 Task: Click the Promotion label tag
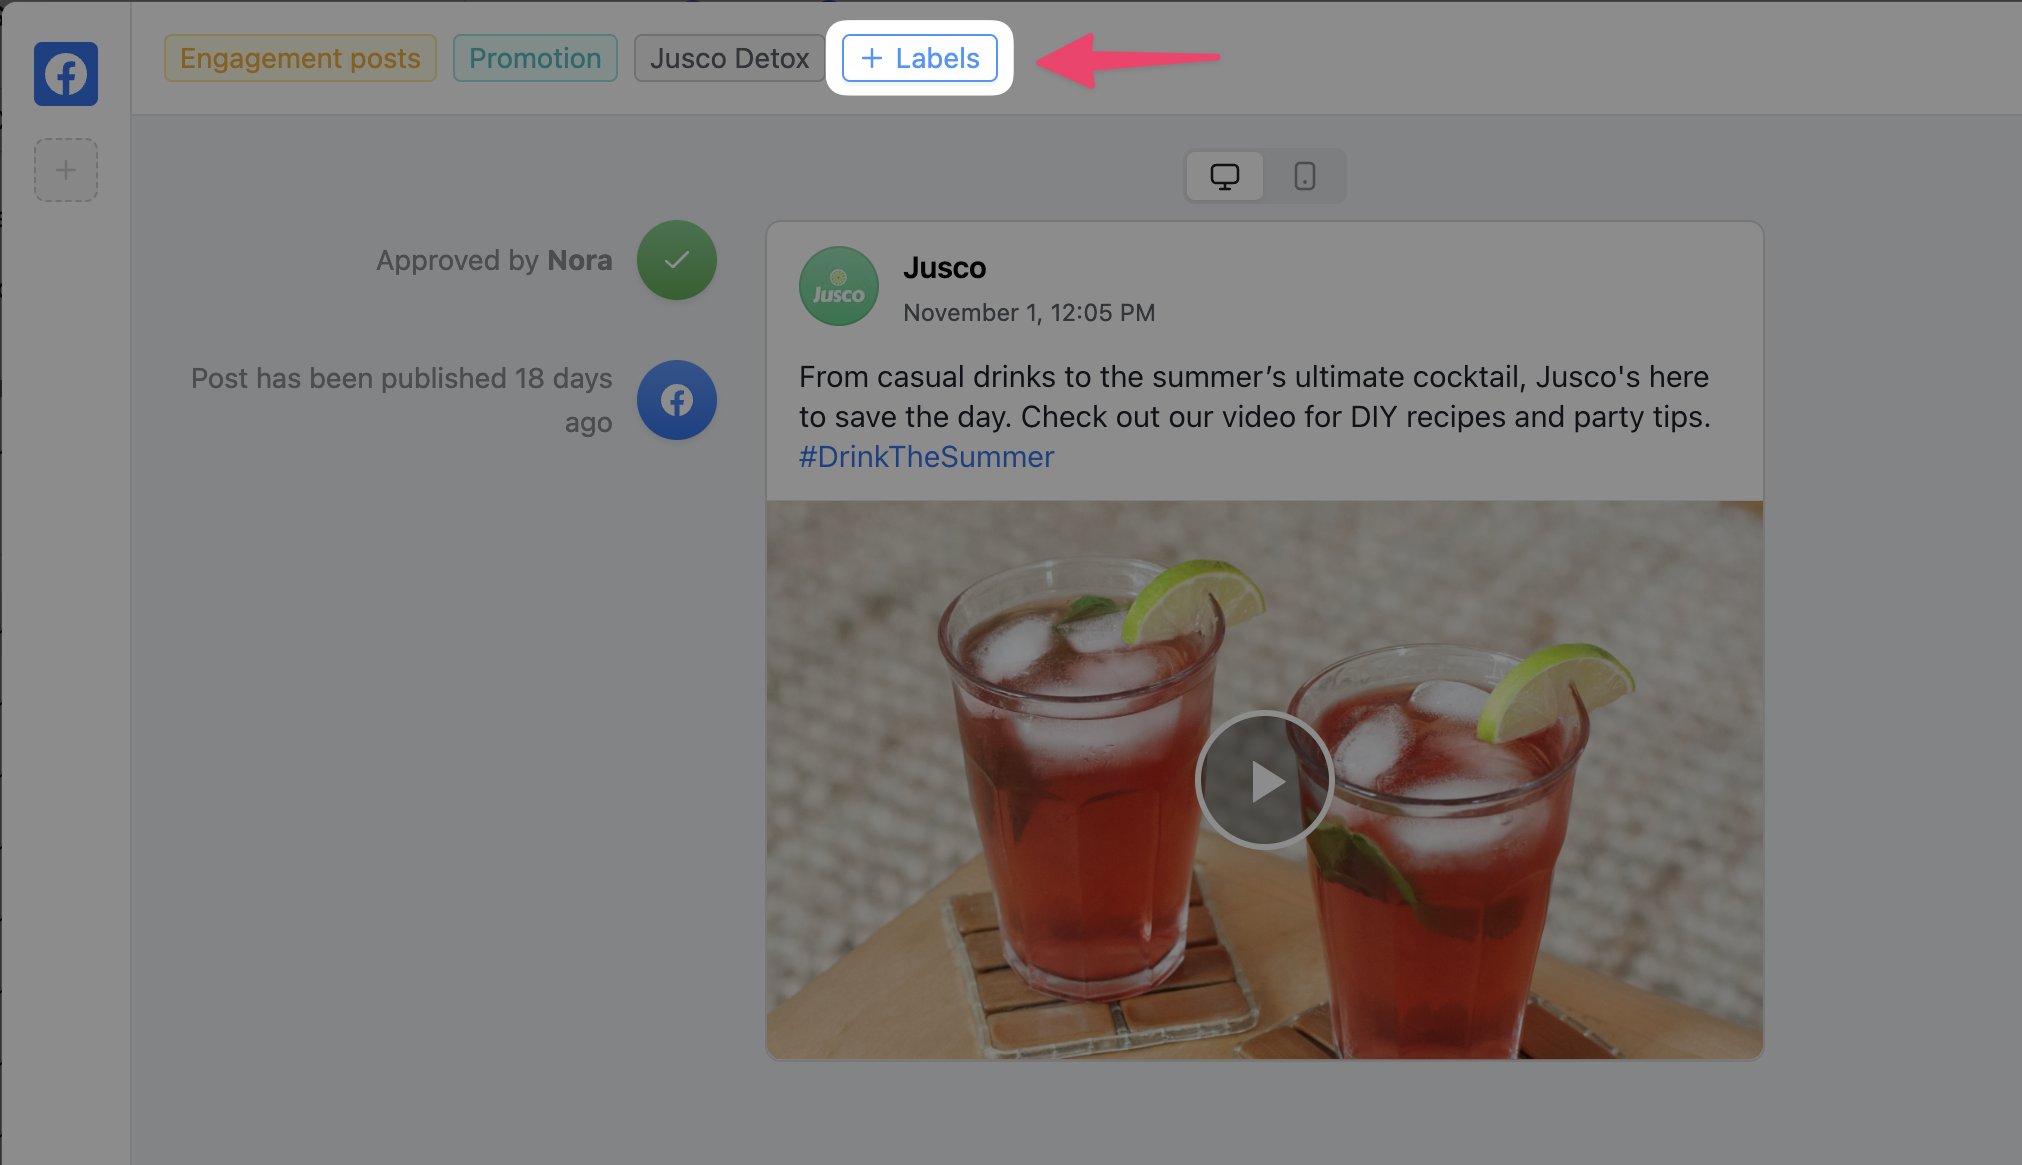[x=535, y=58]
